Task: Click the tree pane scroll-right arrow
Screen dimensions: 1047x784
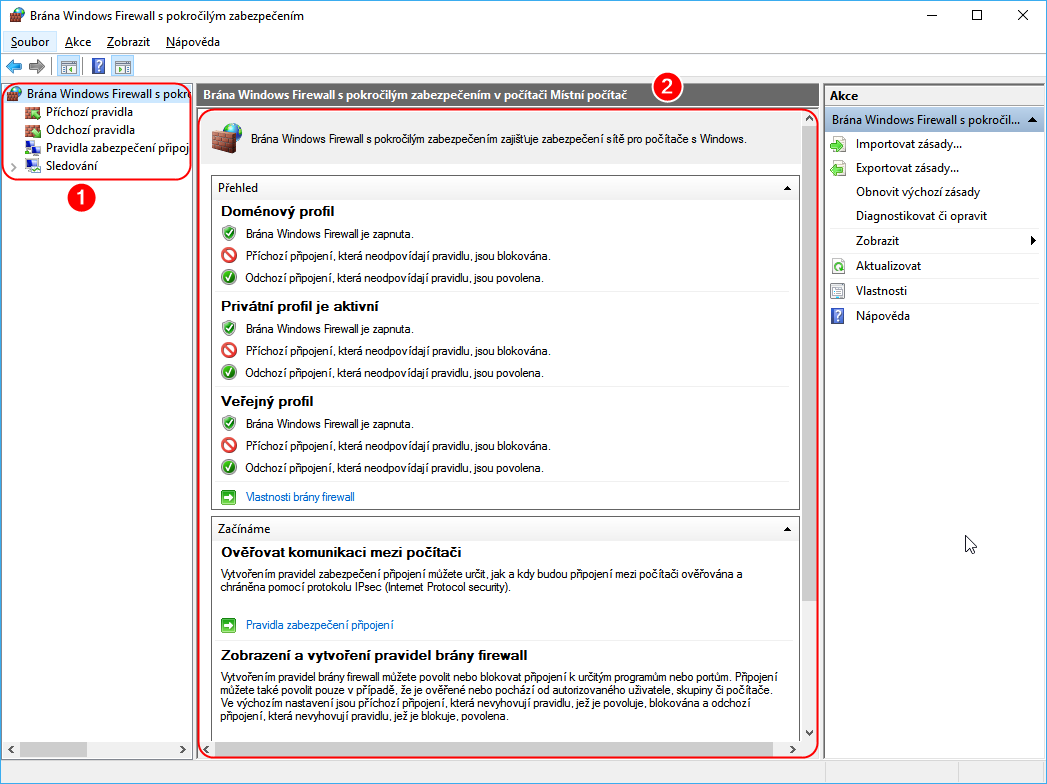Action: (183, 750)
